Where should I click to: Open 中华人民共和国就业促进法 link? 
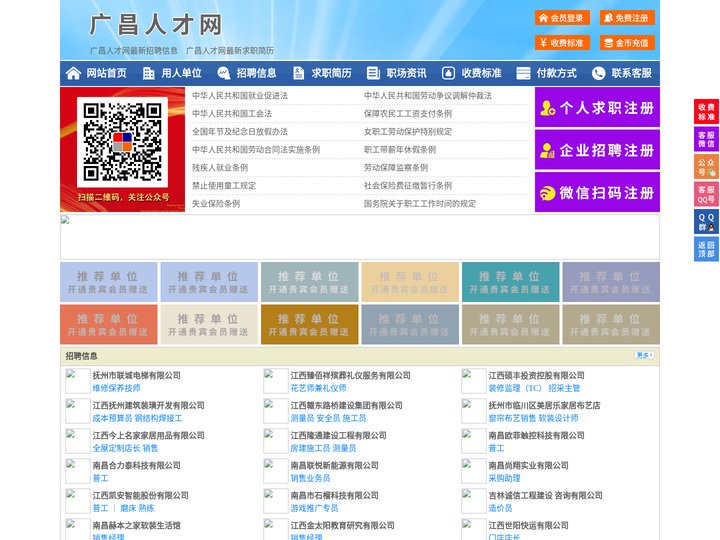240,96
